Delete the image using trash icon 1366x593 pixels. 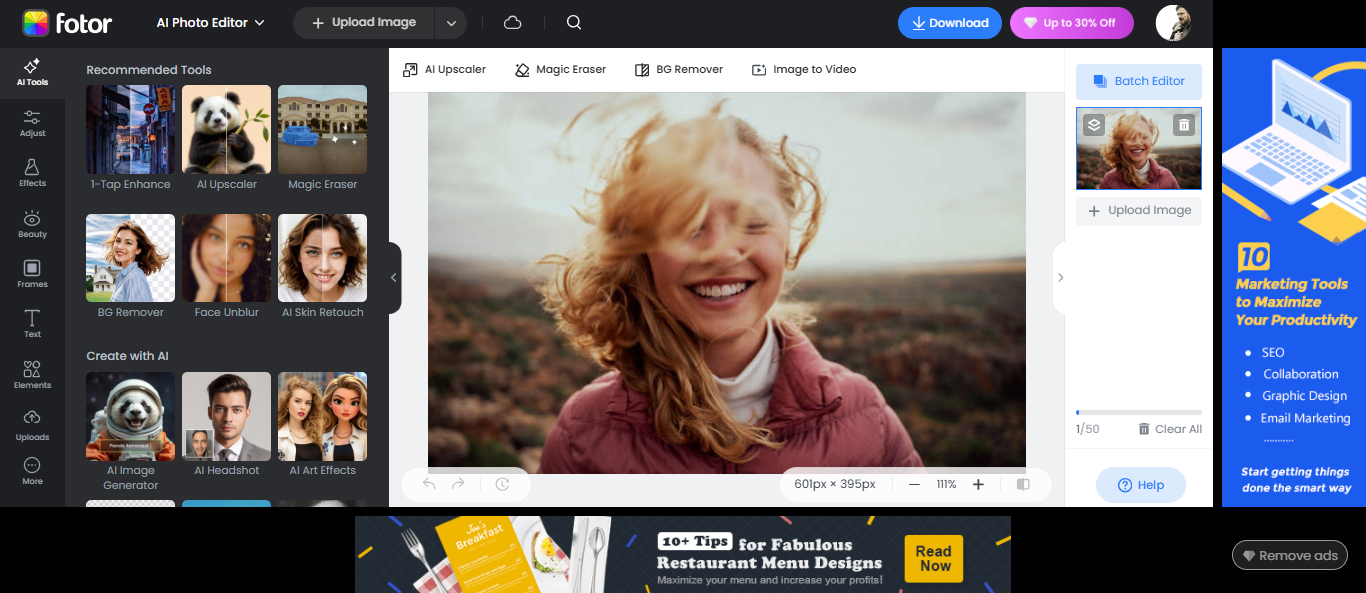pos(1184,125)
